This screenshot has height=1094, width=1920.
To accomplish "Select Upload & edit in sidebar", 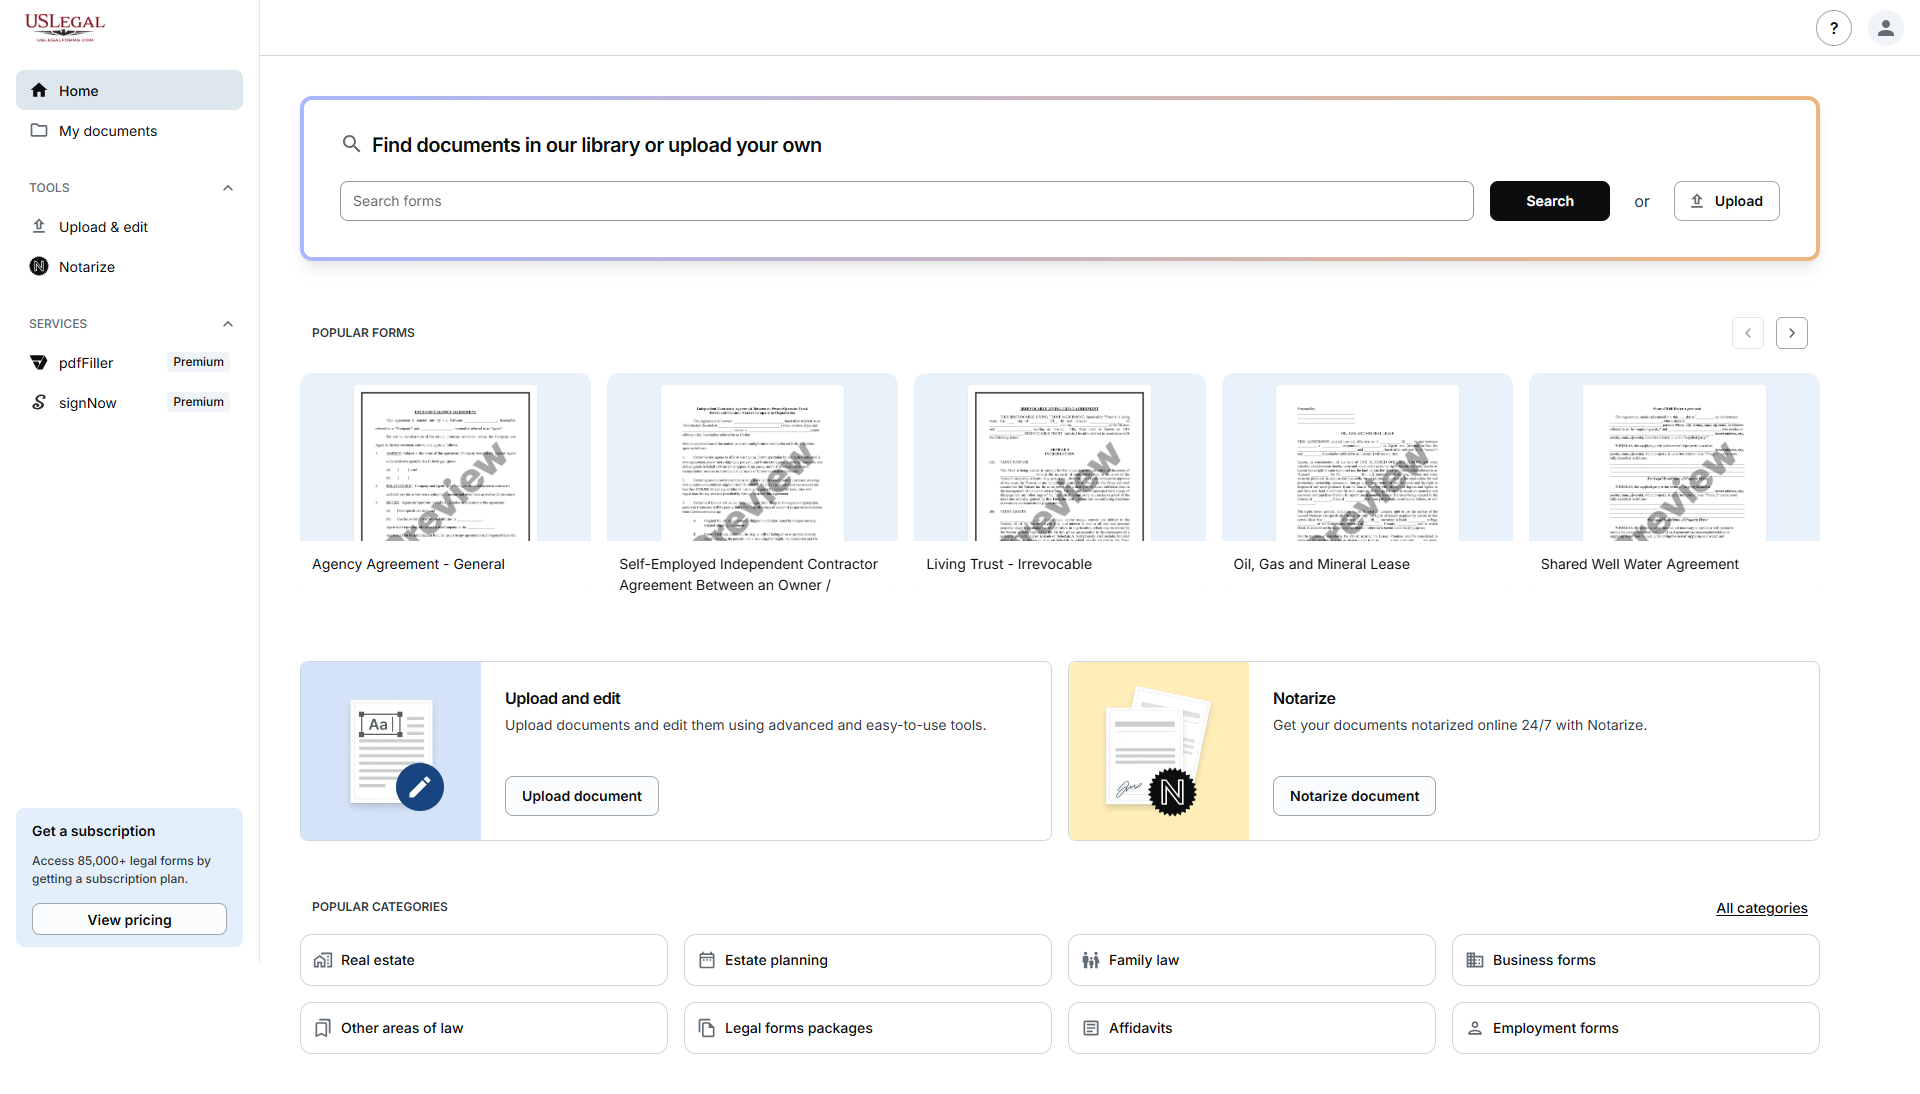I will (x=103, y=227).
